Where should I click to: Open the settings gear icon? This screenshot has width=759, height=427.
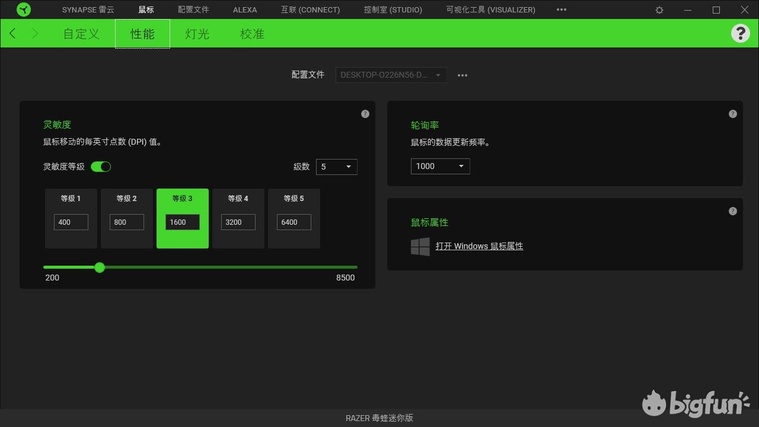click(x=659, y=10)
